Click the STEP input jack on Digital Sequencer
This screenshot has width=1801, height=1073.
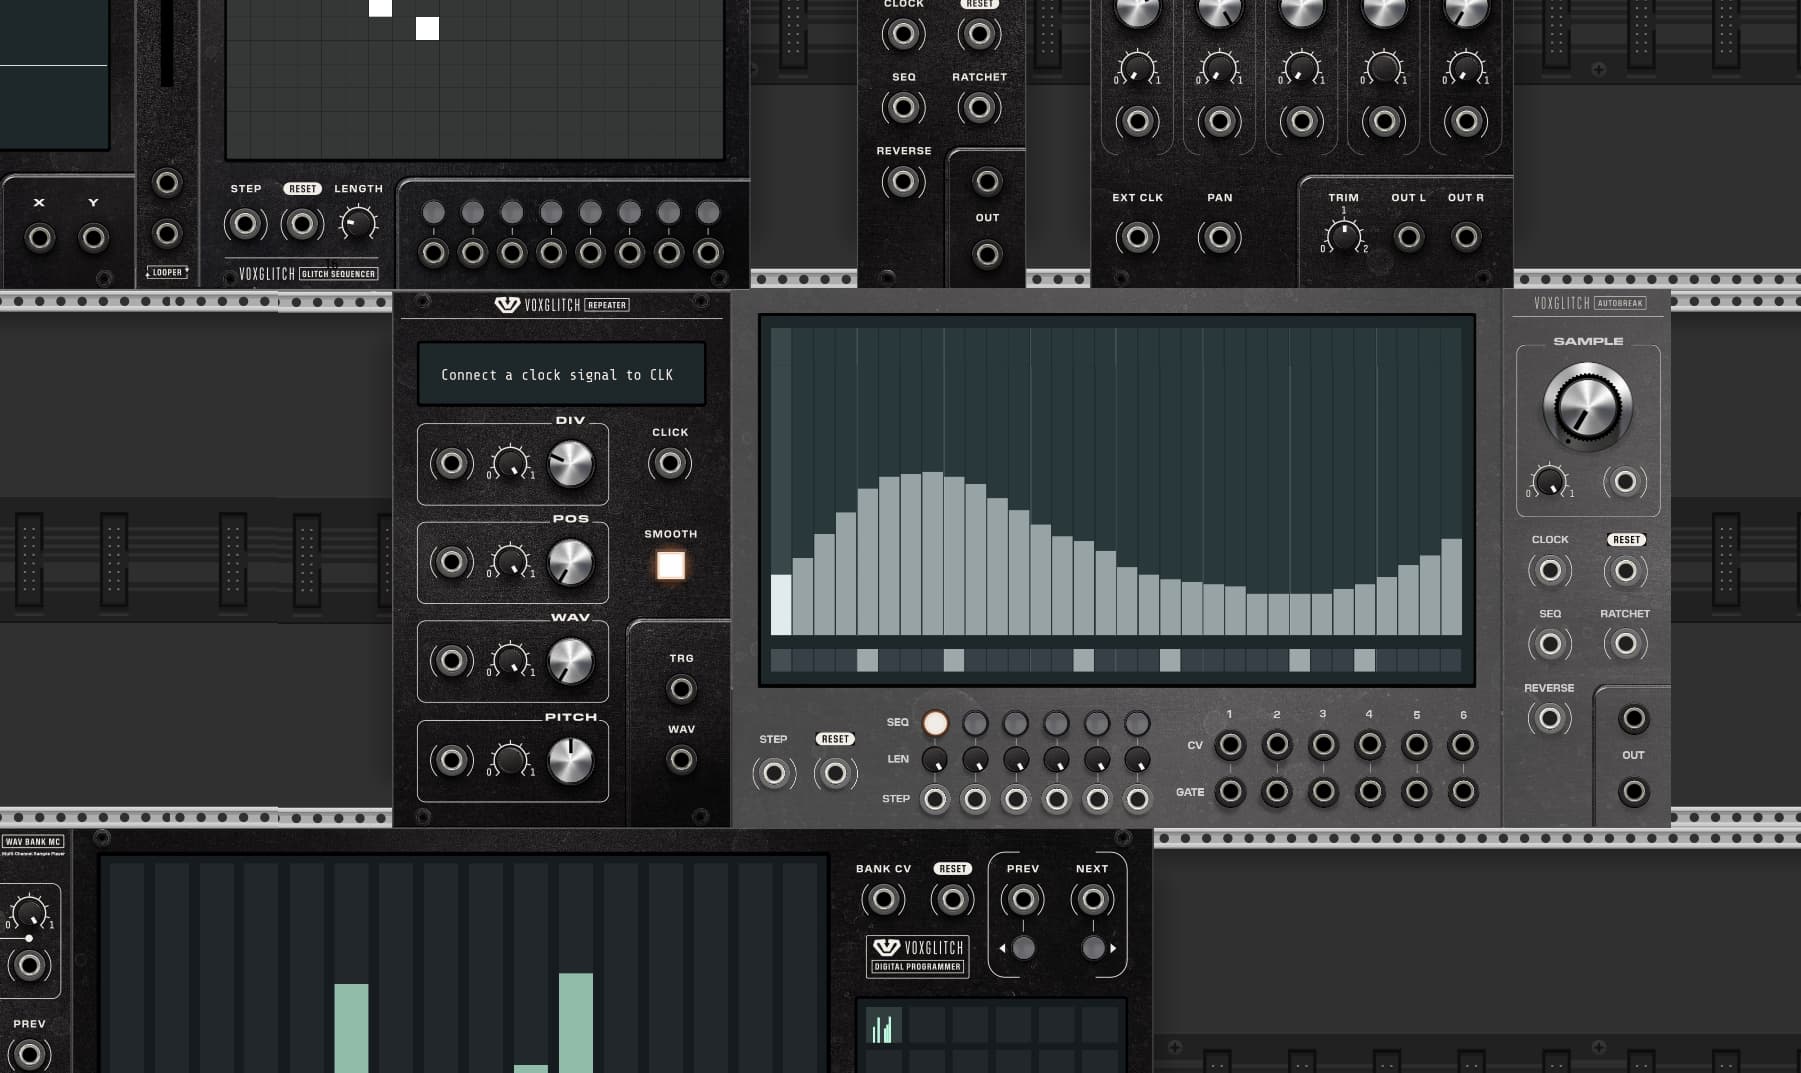(x=774, y=773)
